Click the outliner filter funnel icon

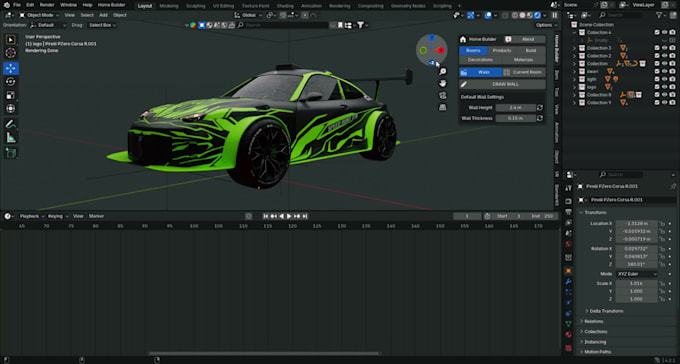pyautogui.click(x=659, y=15)
